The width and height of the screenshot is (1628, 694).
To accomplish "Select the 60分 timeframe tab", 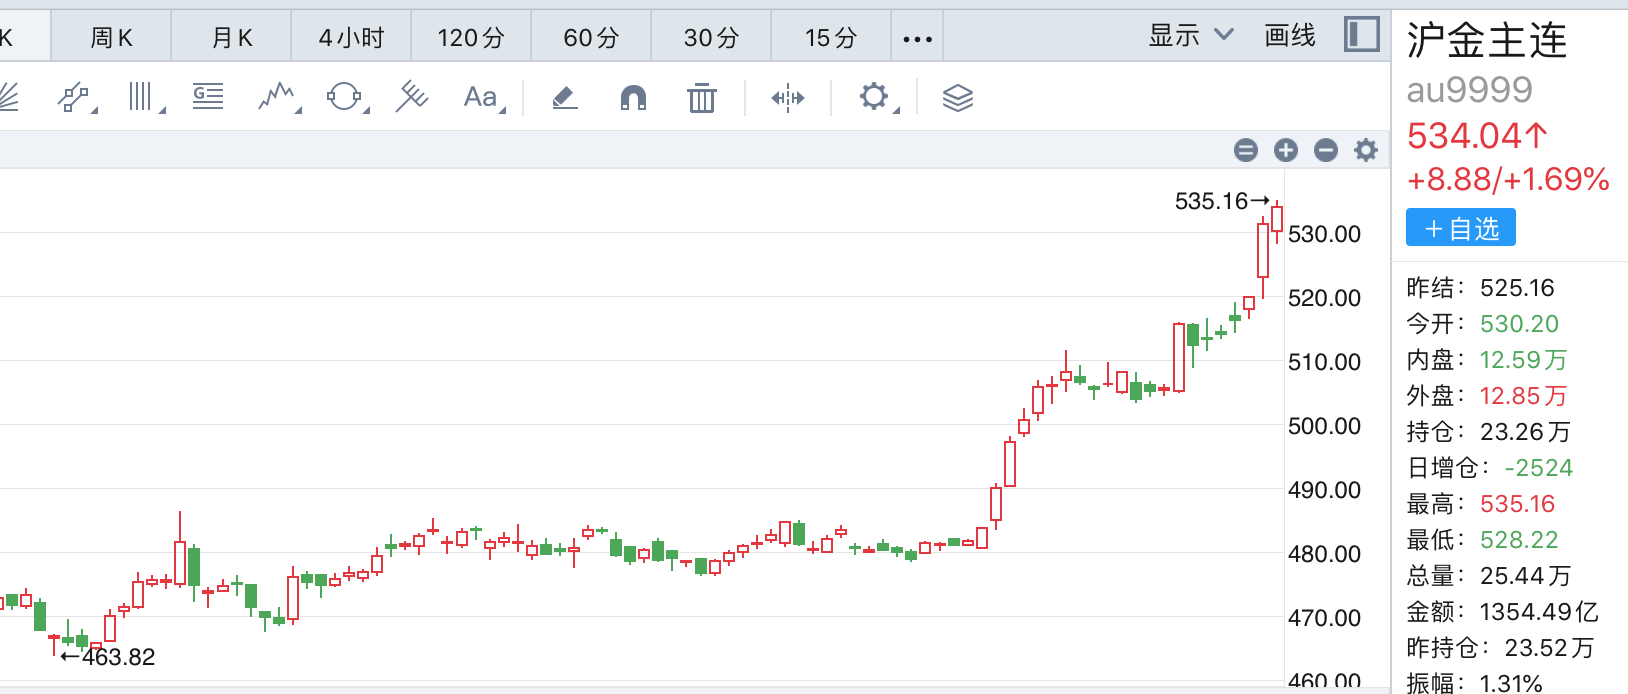I will pyautogui.click(x=591, y=37).
